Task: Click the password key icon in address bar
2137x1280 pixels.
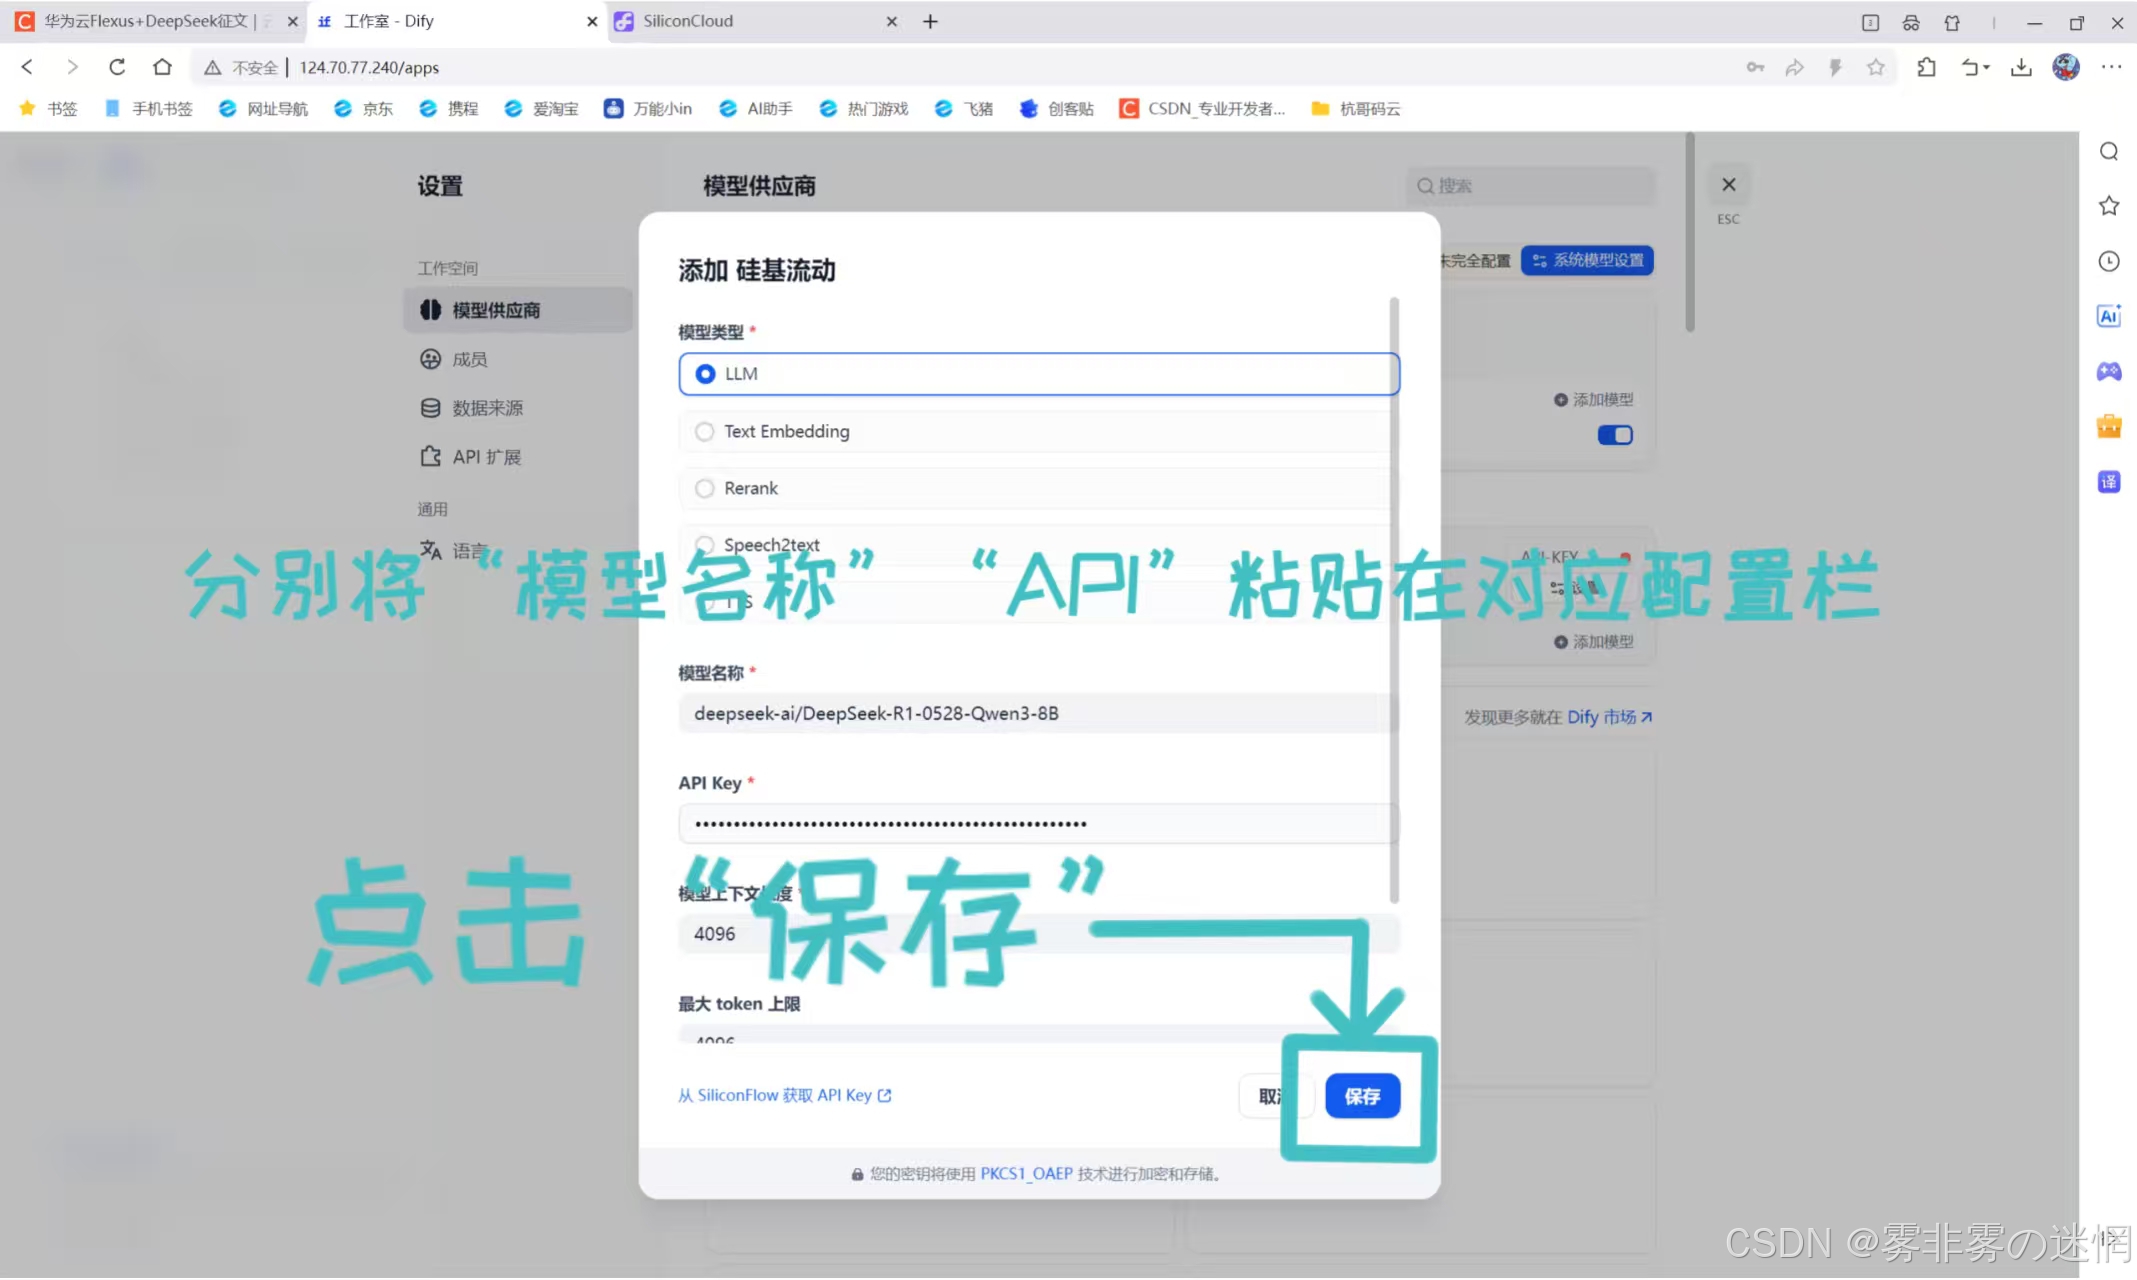Action: pyautogui.click(x=1755, y=67)
